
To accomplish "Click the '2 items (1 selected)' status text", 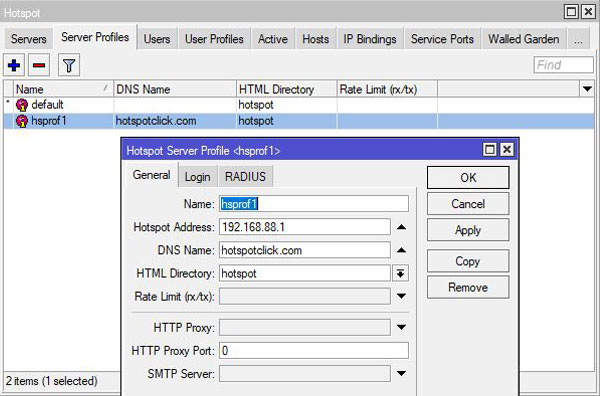I will [52, 381].
